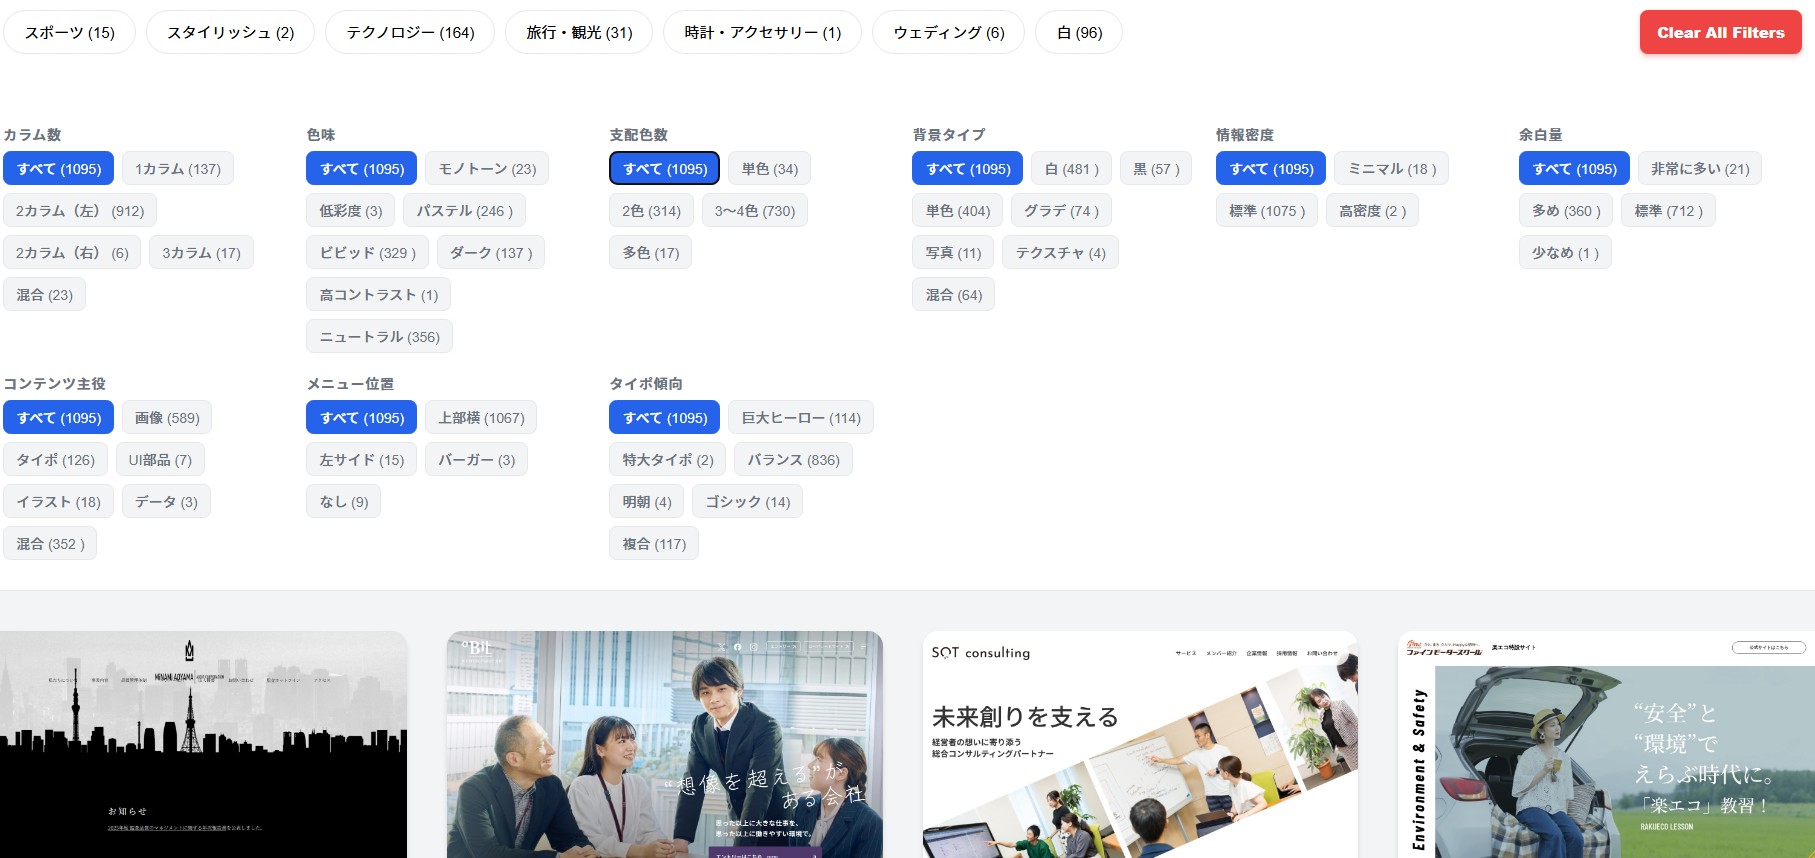Enable the 2カラム（左） (912) filter
The image size is (1815, 858).
(80, 211)
